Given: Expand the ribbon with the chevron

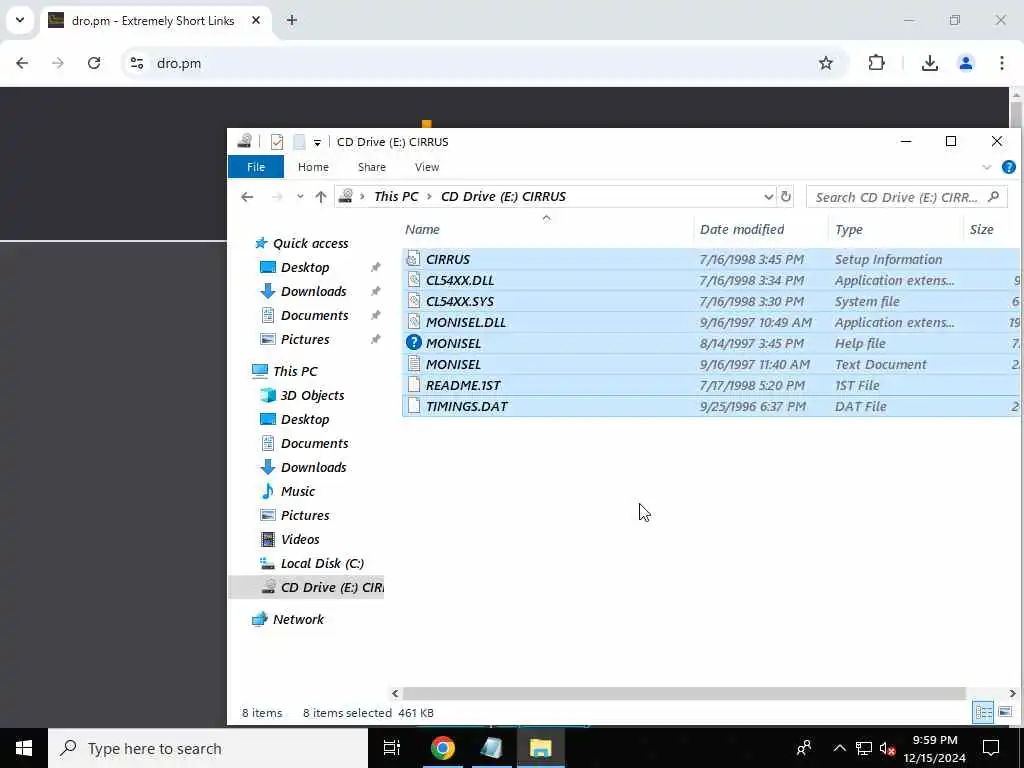Looking at the screenshot, I should tap(987, 167).
